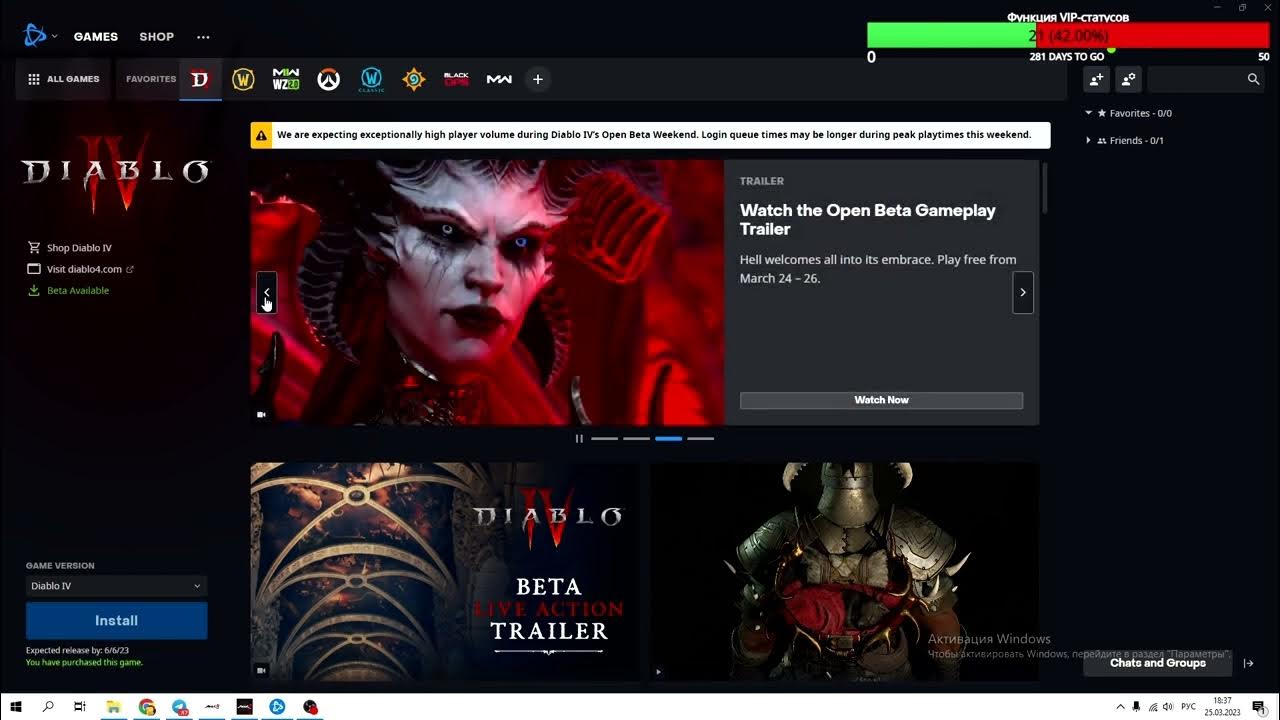This screenshot has width=1280, height=720.
Task: Click the blue Install button
Action: click(116, 621)
